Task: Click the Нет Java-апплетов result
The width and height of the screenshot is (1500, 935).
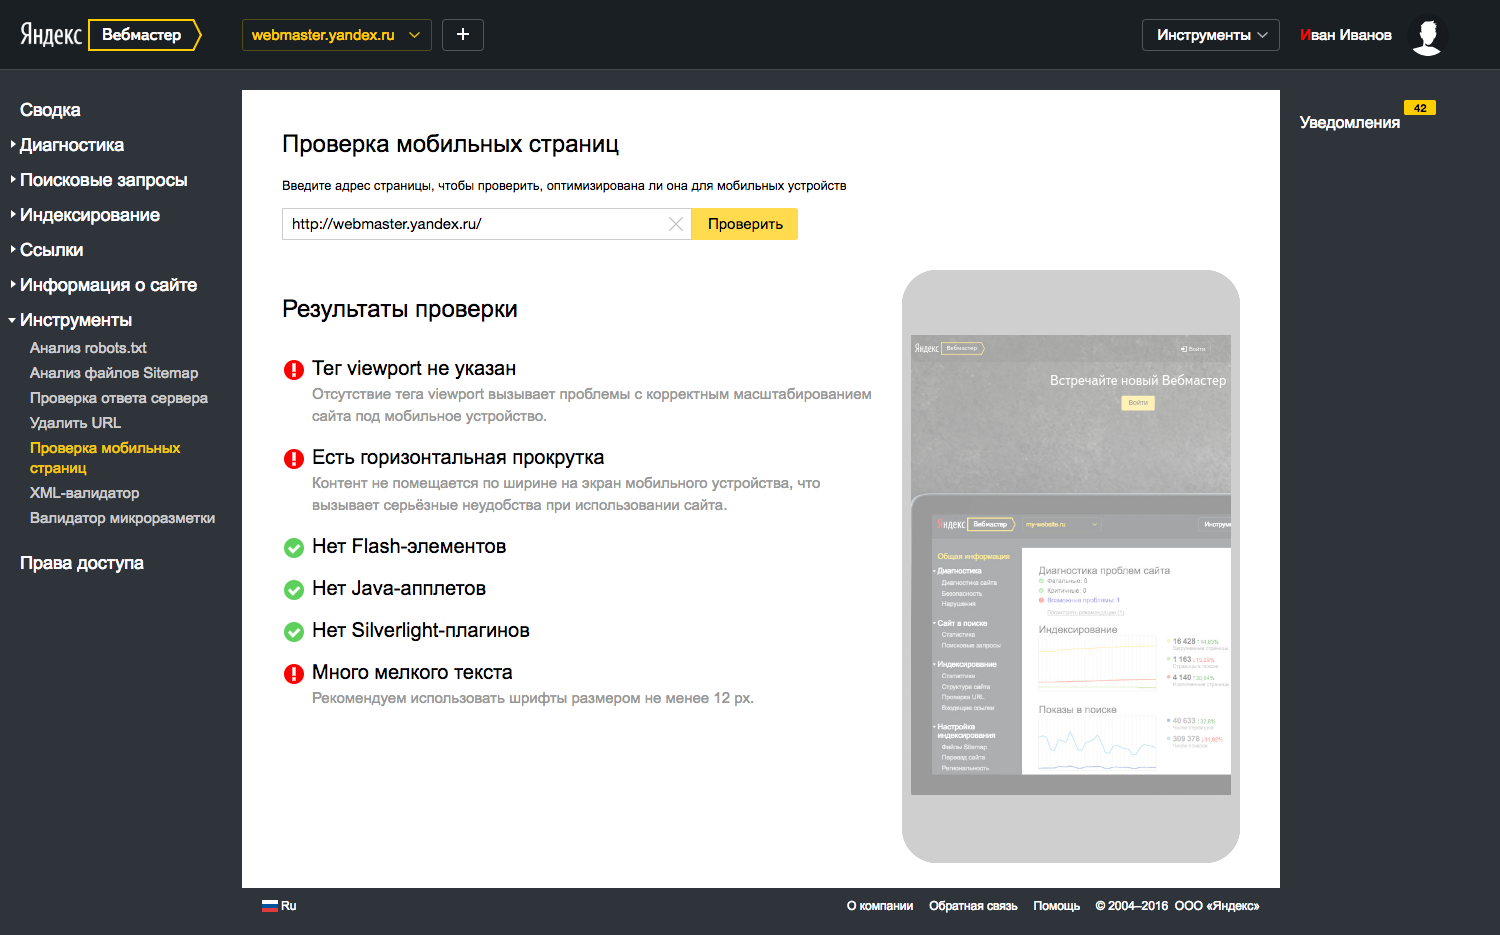Action: tap(399, 588)
